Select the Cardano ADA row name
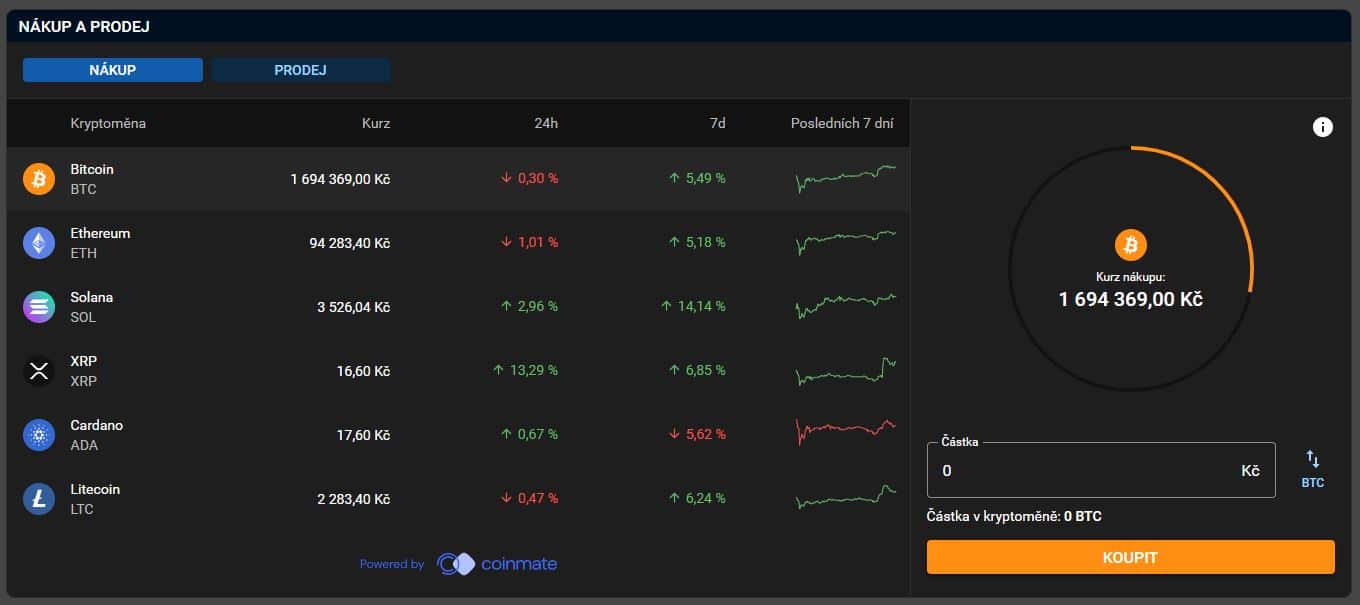Image resolution: width=1360 pixels, height=605 pixels. point(96,435)
